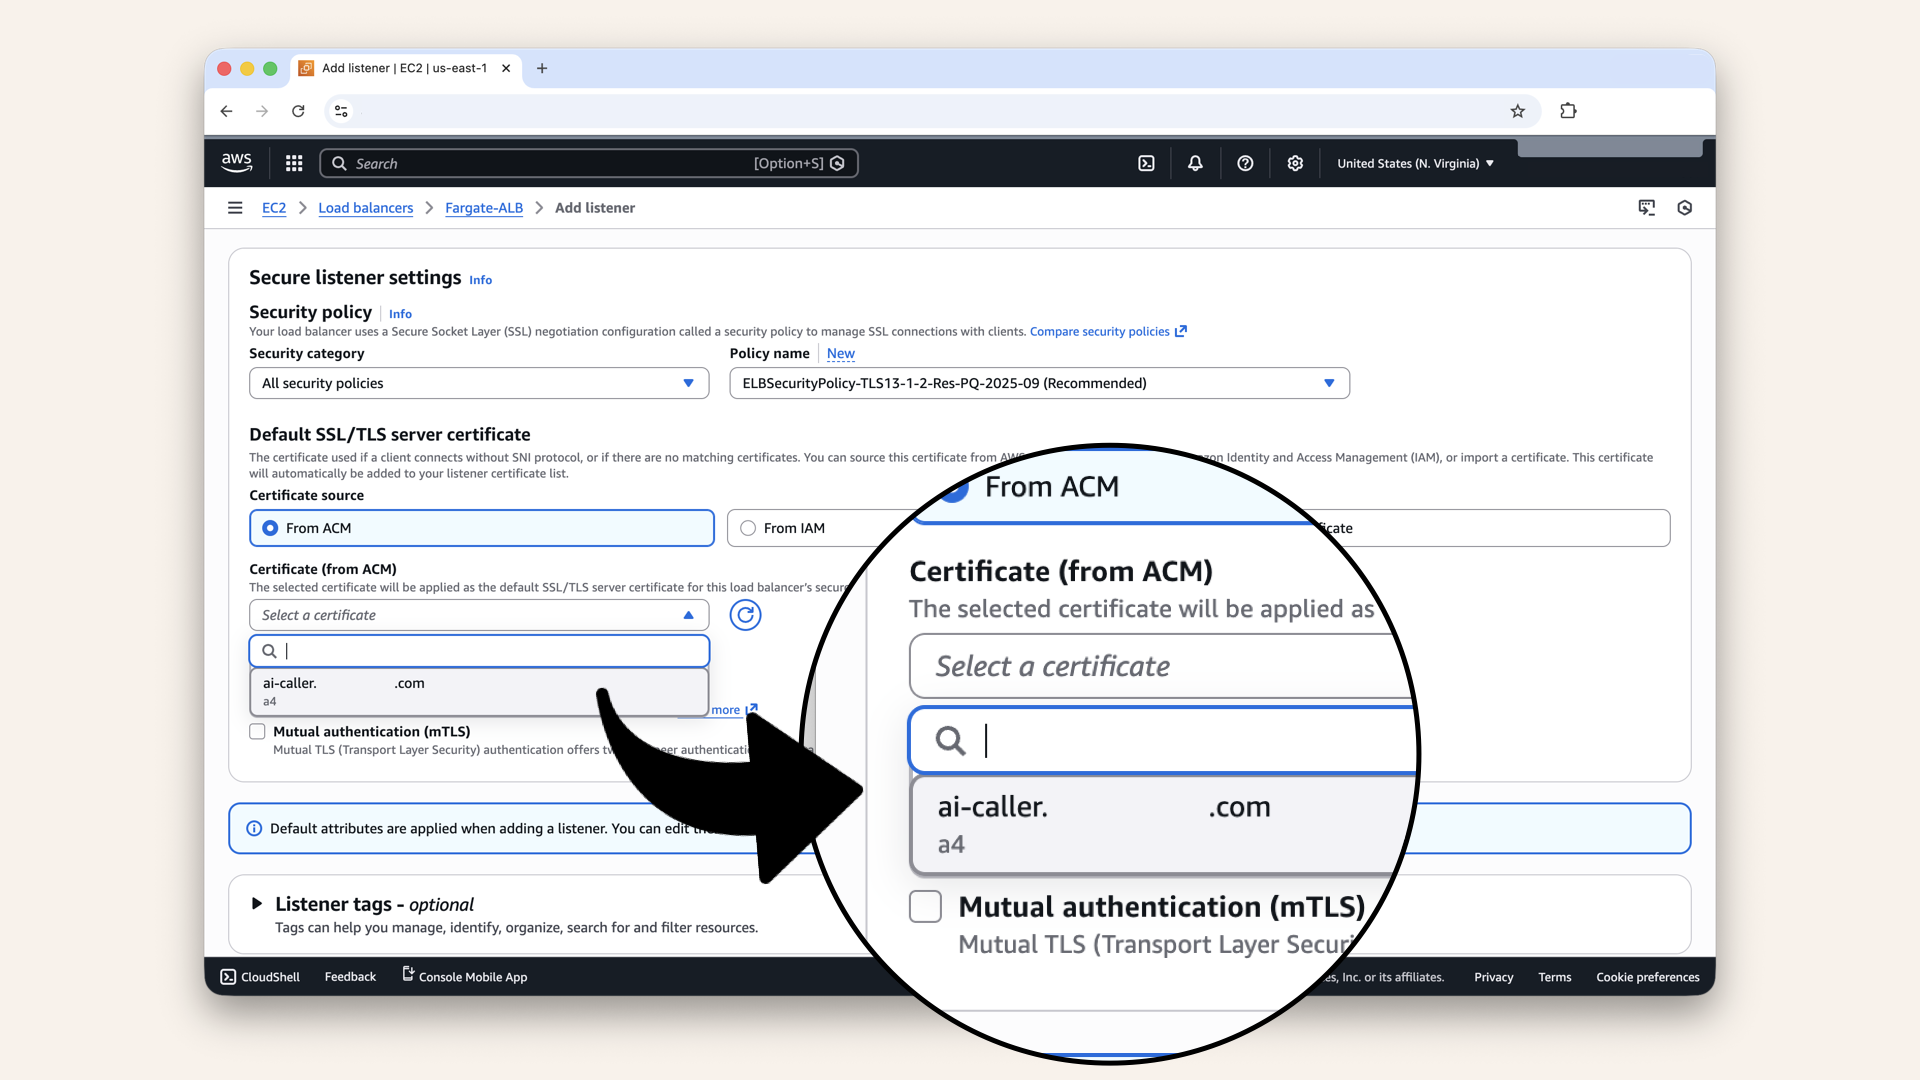The image size is (1920, 1080).
Task: Open the notifications bell icon
Action: point(1195,162)
